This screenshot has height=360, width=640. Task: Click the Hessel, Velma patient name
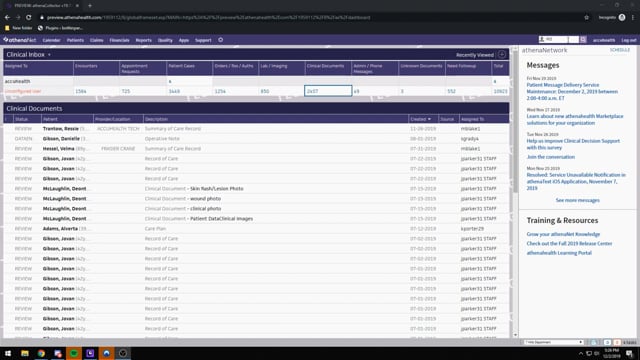click(x=58, y=149)
